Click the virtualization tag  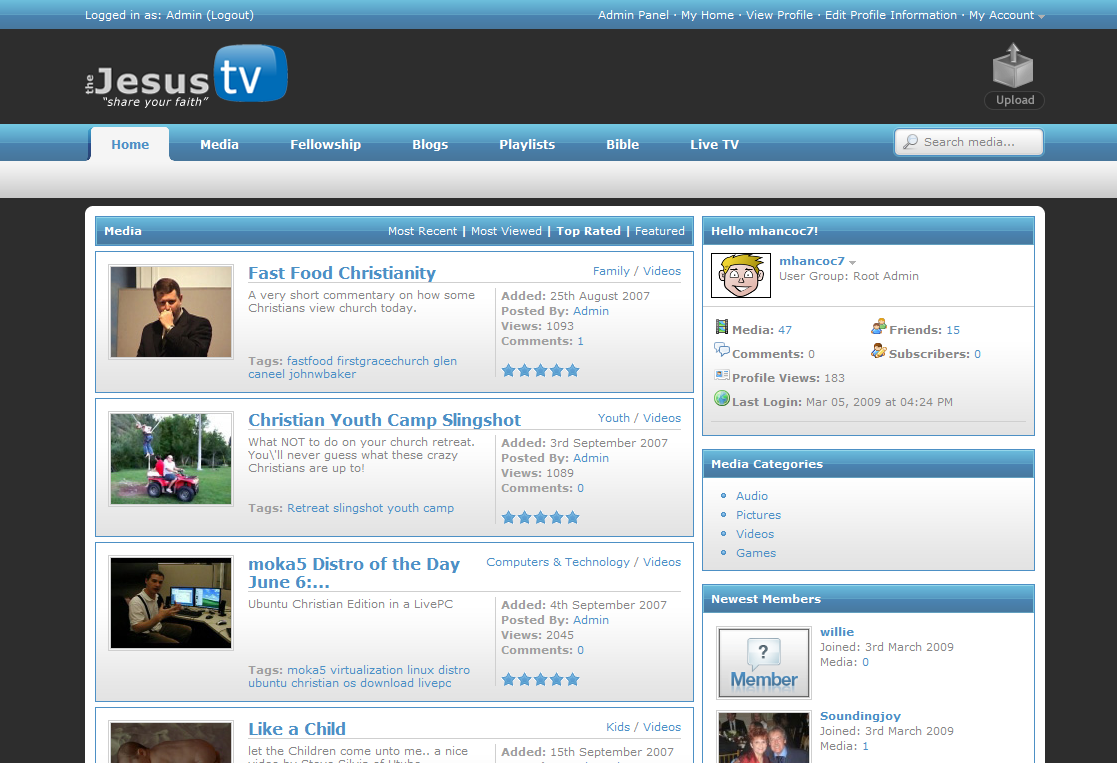367,670
